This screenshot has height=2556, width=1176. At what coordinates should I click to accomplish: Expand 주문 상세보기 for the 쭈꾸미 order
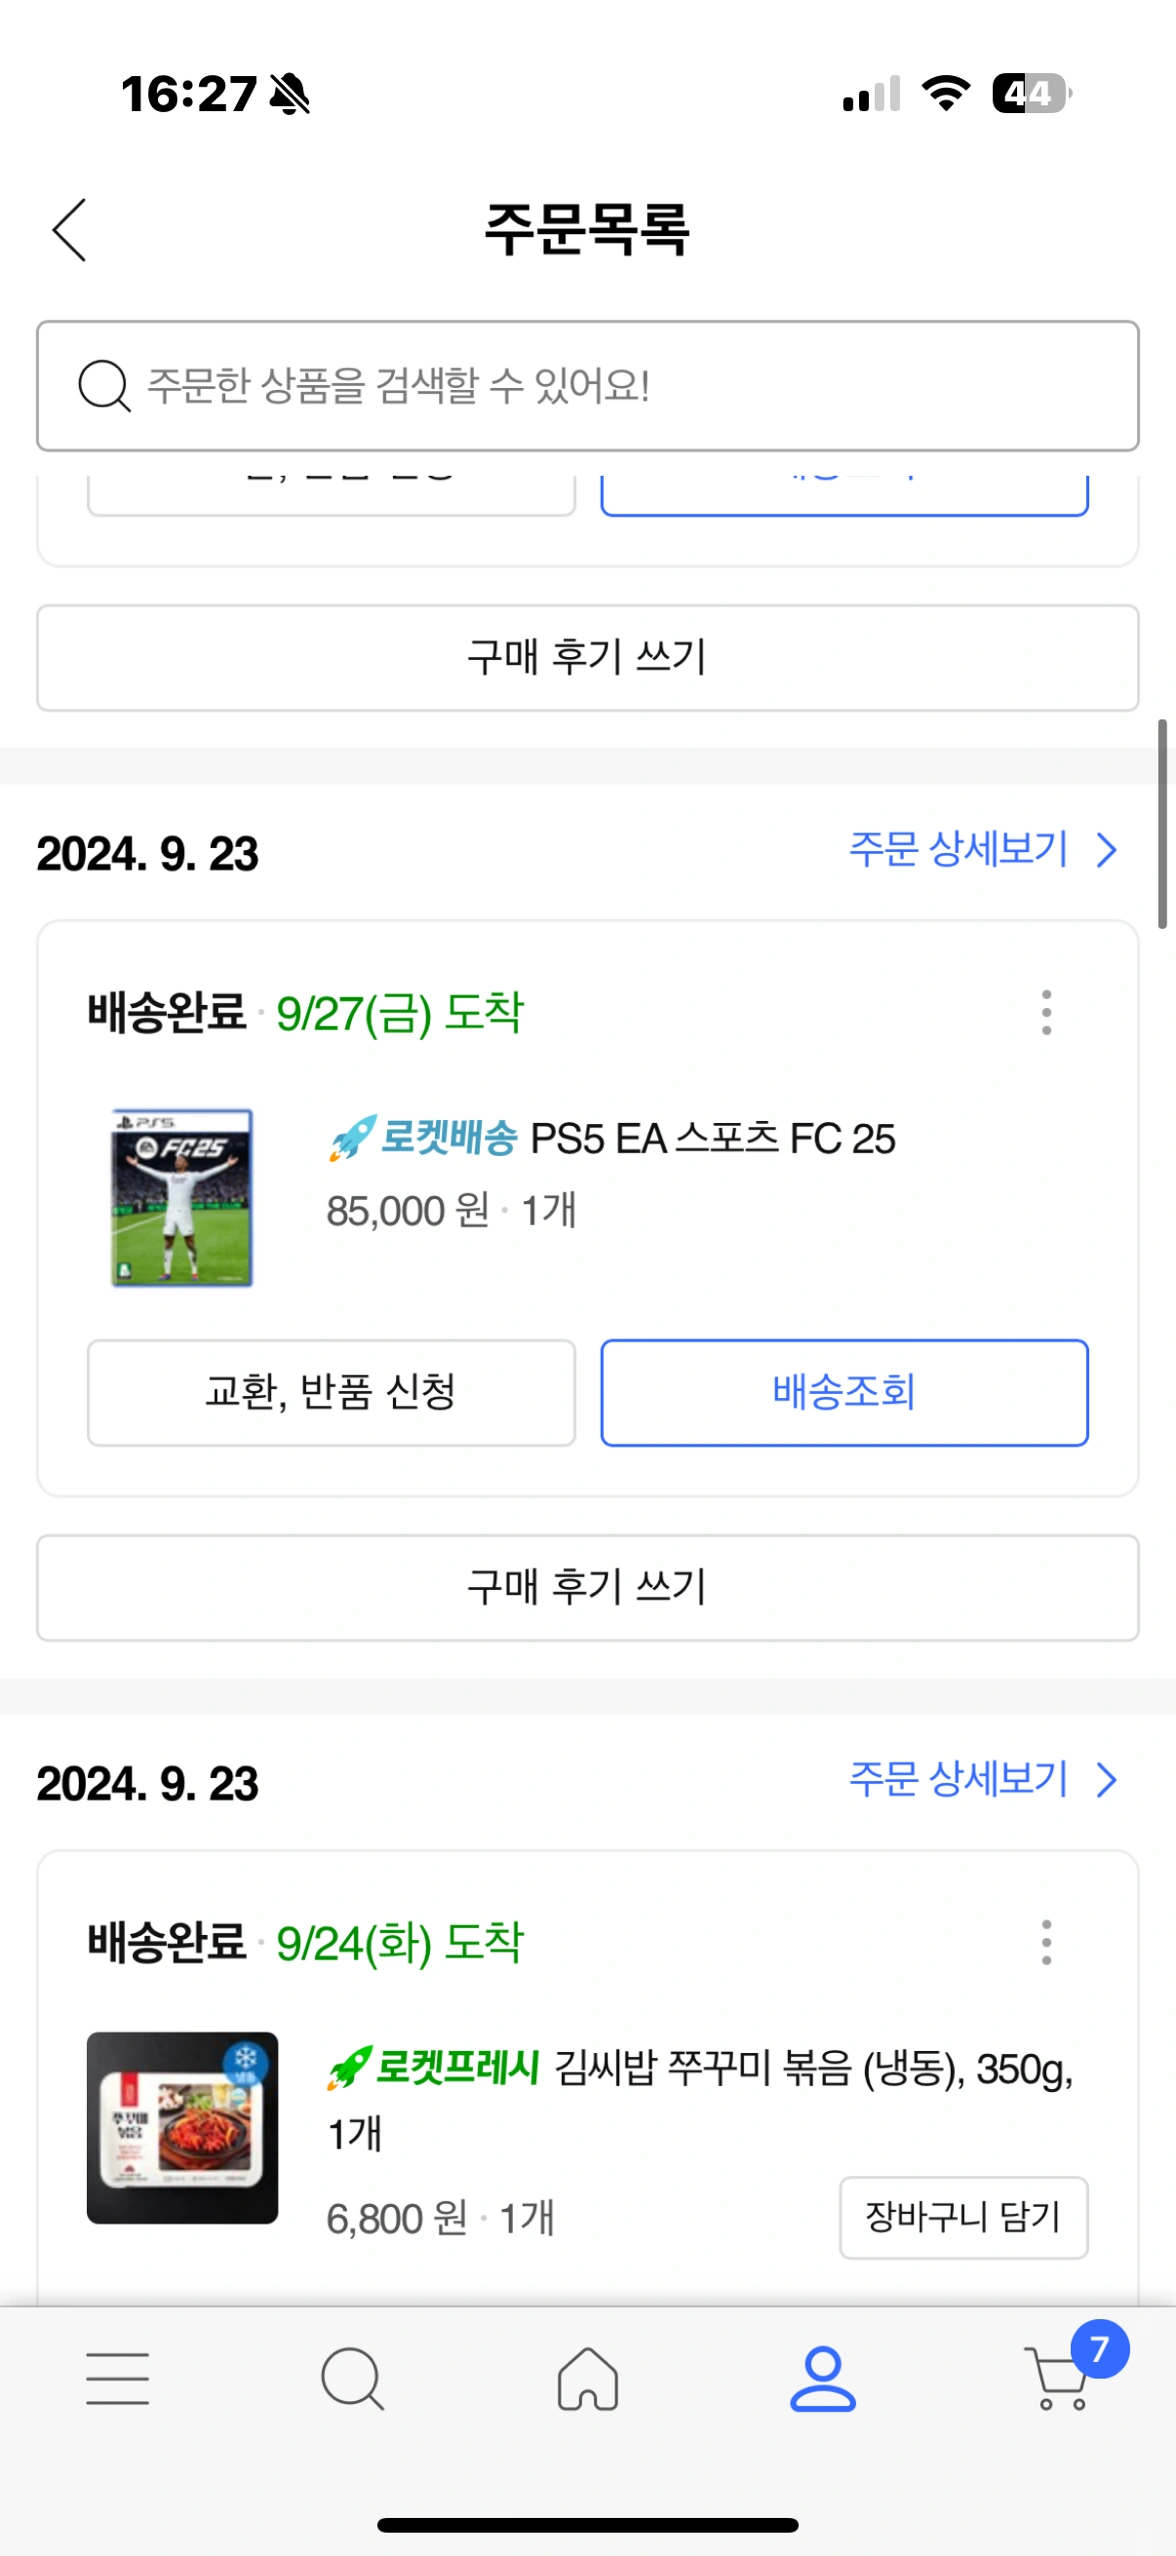click(982, 1780)
